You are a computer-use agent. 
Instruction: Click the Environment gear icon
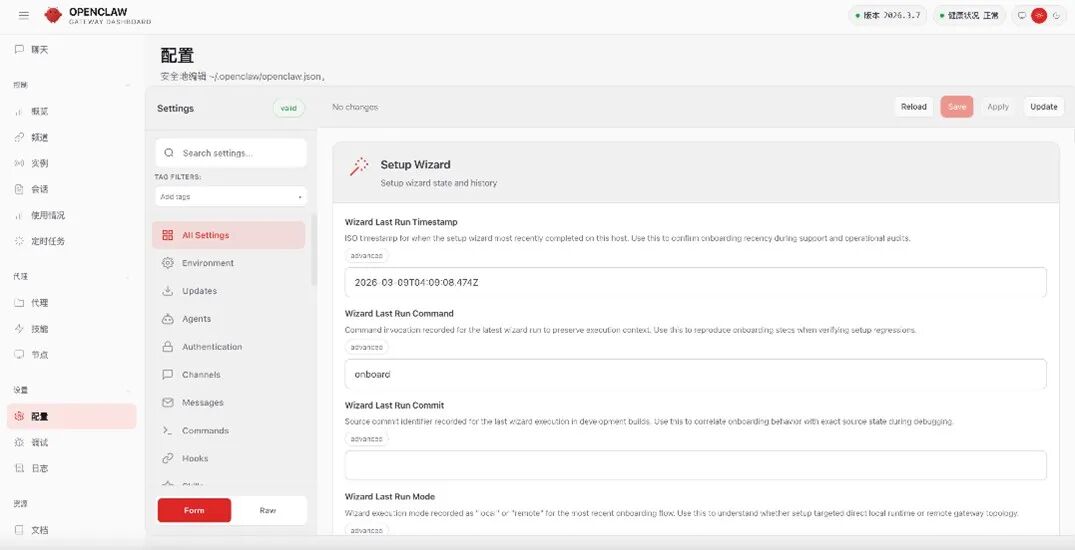(x=167, y=263)
